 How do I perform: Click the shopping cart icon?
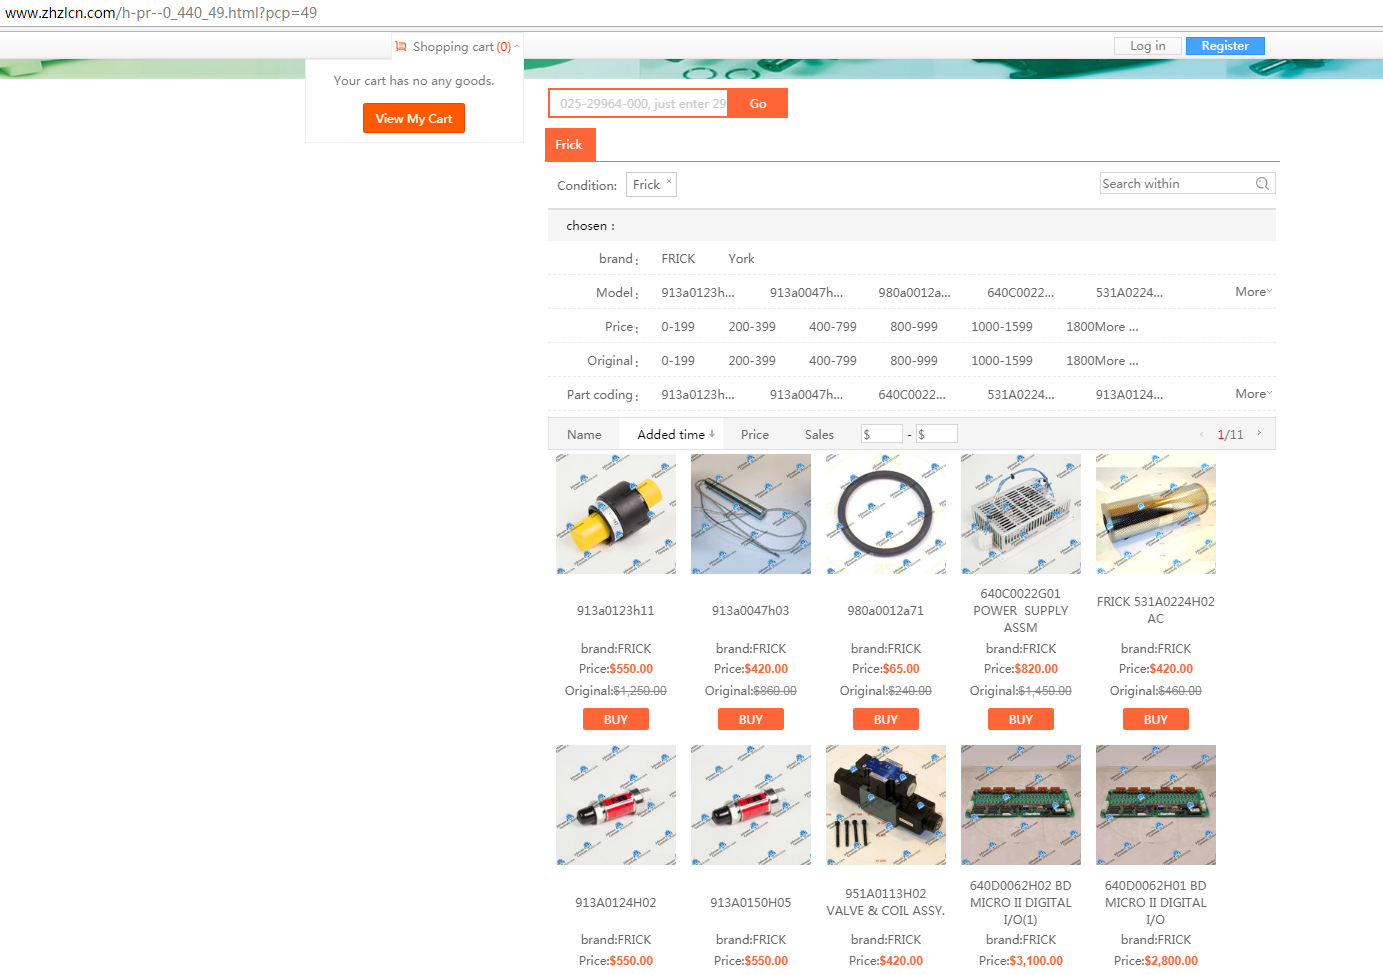(x=401, y=47)
